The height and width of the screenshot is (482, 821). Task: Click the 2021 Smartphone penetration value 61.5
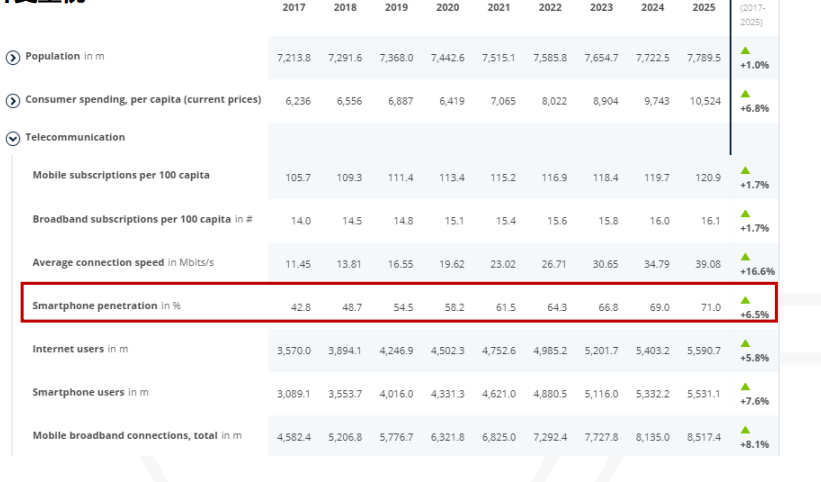click(506, 308)
